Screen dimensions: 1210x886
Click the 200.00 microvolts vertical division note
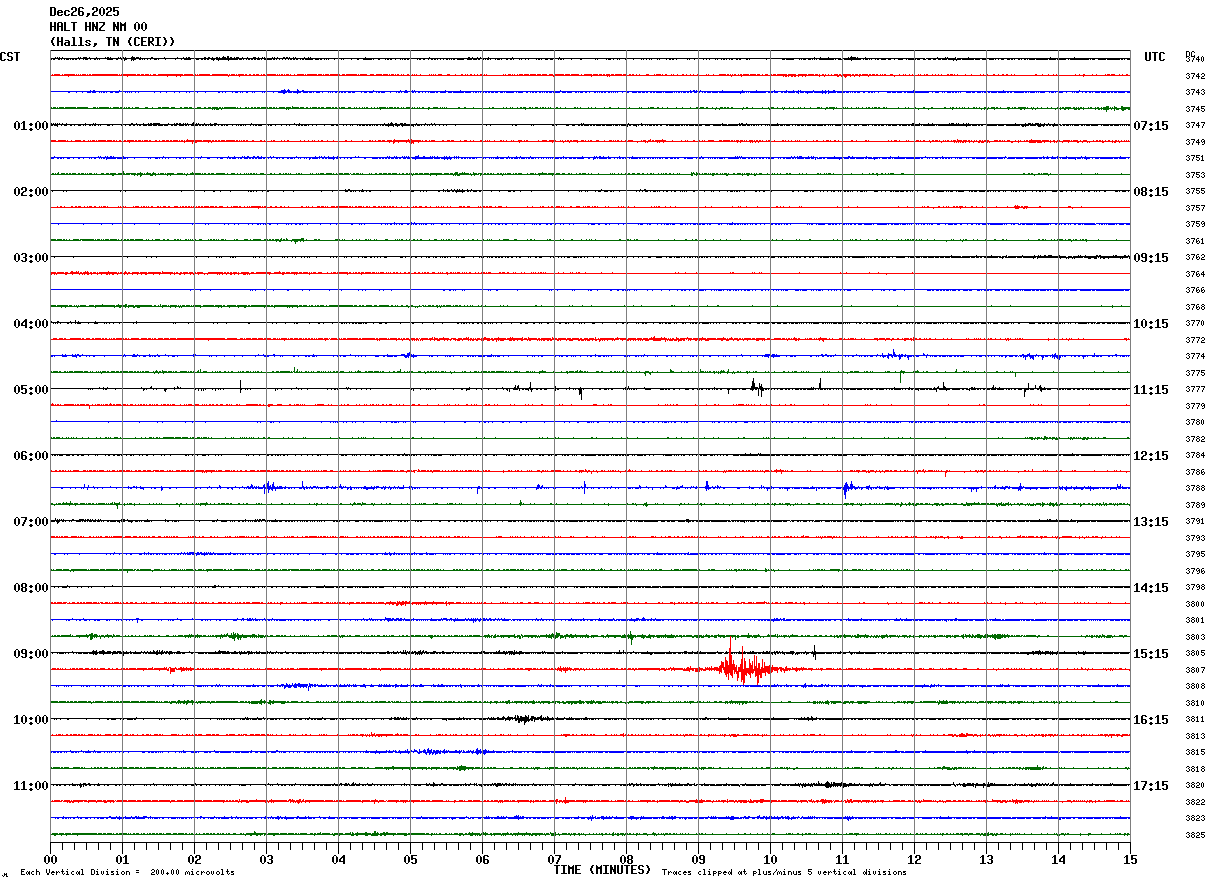click(127, 873)
